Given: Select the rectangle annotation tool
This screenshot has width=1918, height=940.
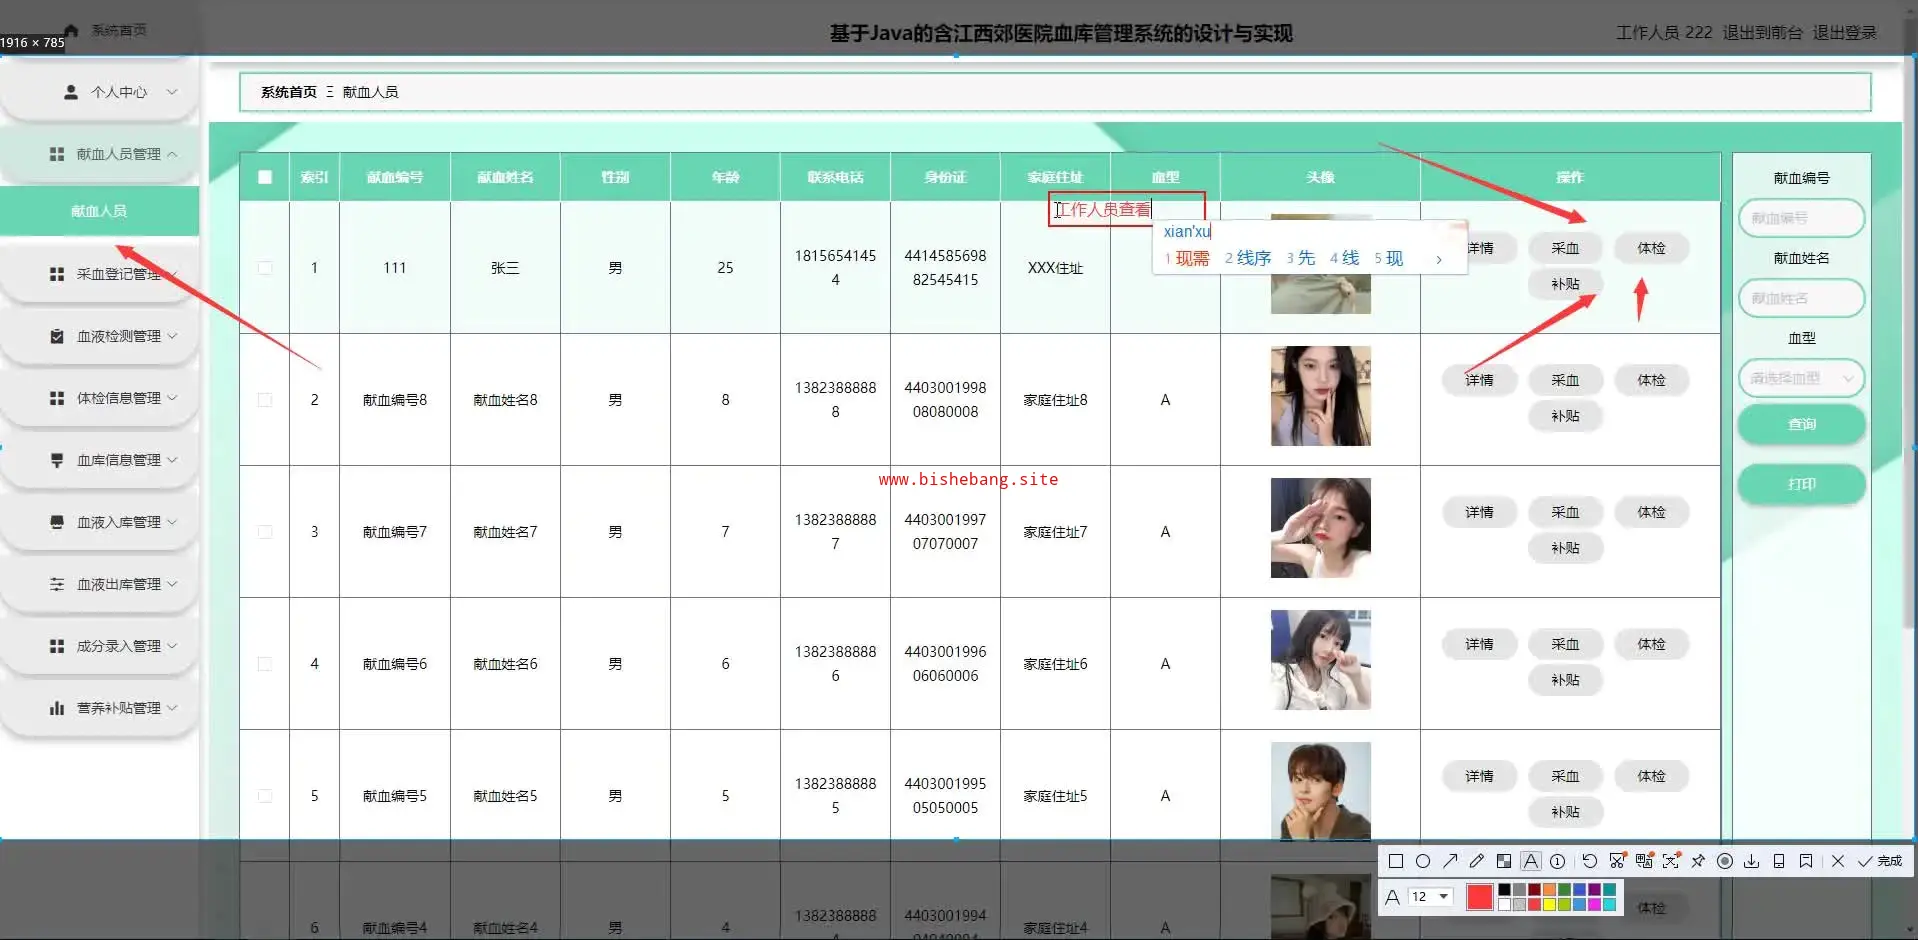Looking at the screenshot, I should click(1396, 861).
